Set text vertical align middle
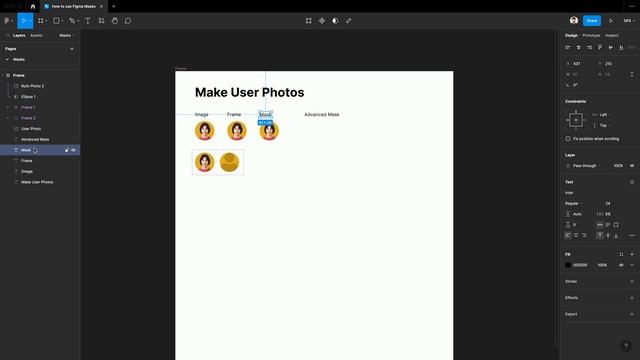 coord(608,236)
